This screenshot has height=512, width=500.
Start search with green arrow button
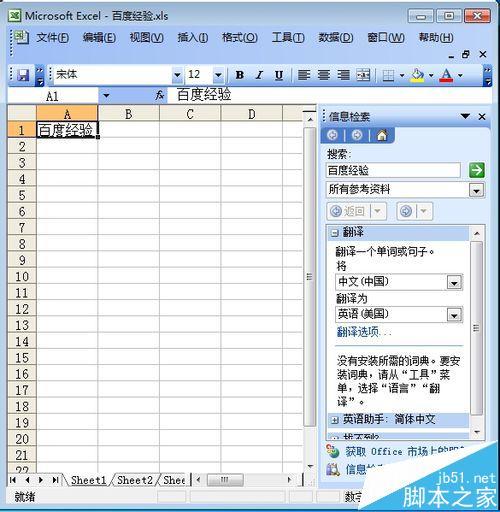[x=477, y=170]
